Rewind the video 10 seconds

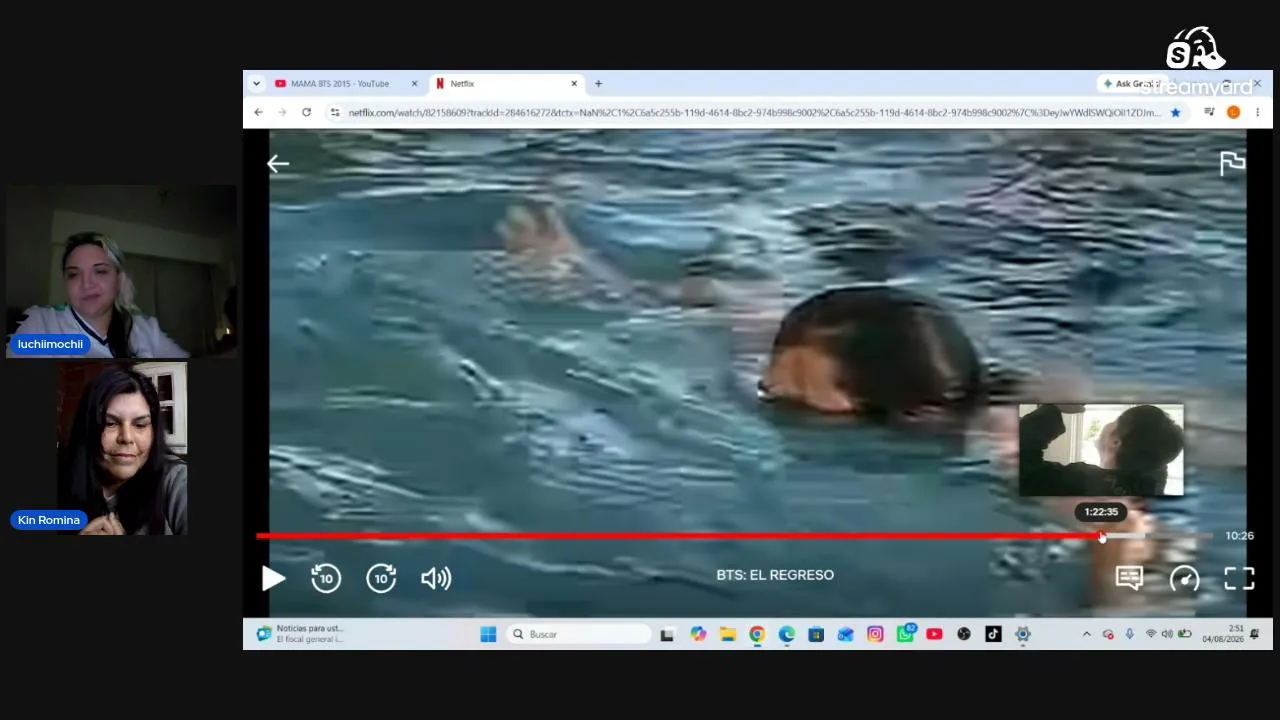326,578
